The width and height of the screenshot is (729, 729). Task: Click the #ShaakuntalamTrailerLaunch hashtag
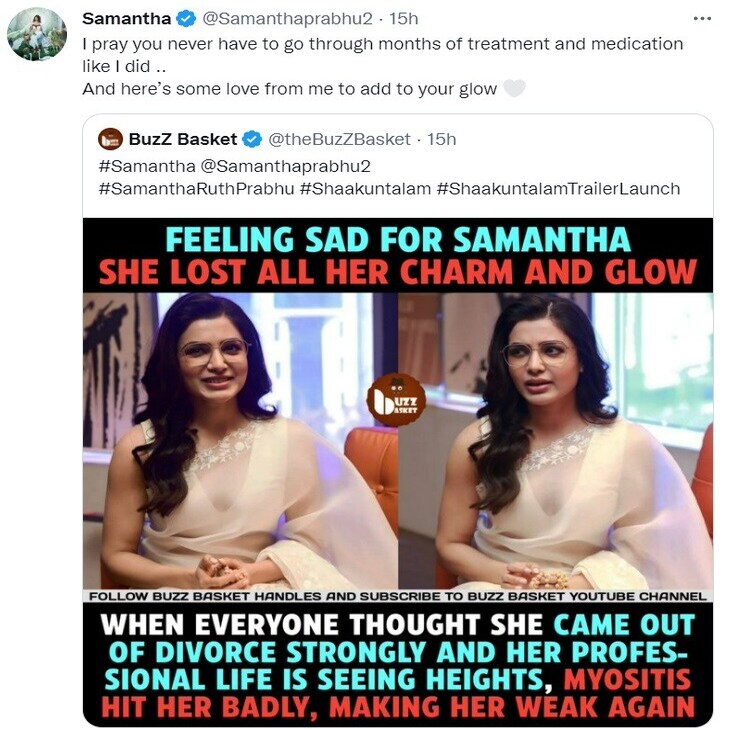click(558, 189)
